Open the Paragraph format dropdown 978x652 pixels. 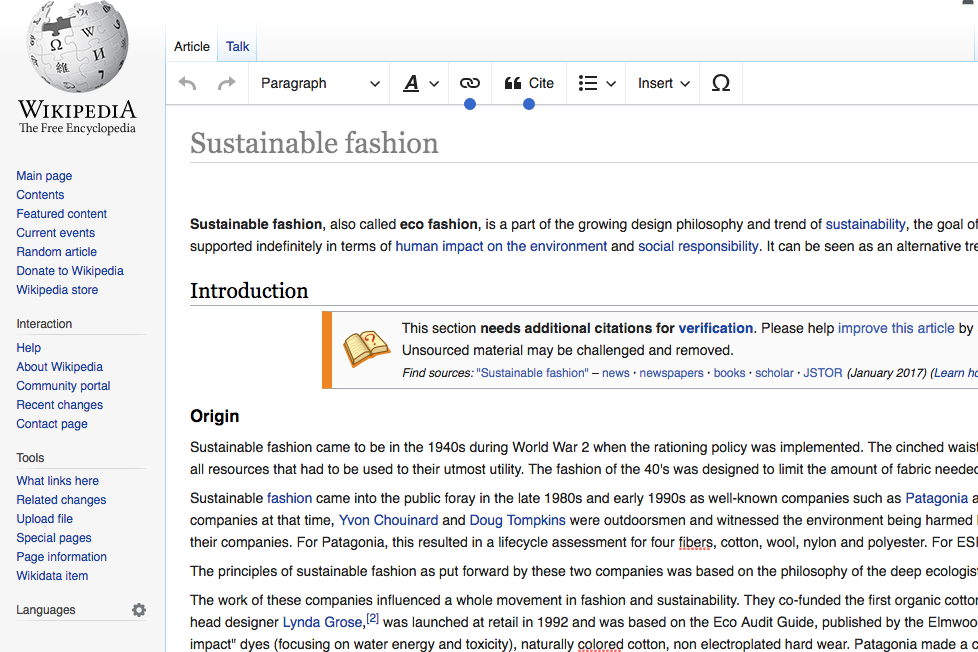tap(320, 83)
